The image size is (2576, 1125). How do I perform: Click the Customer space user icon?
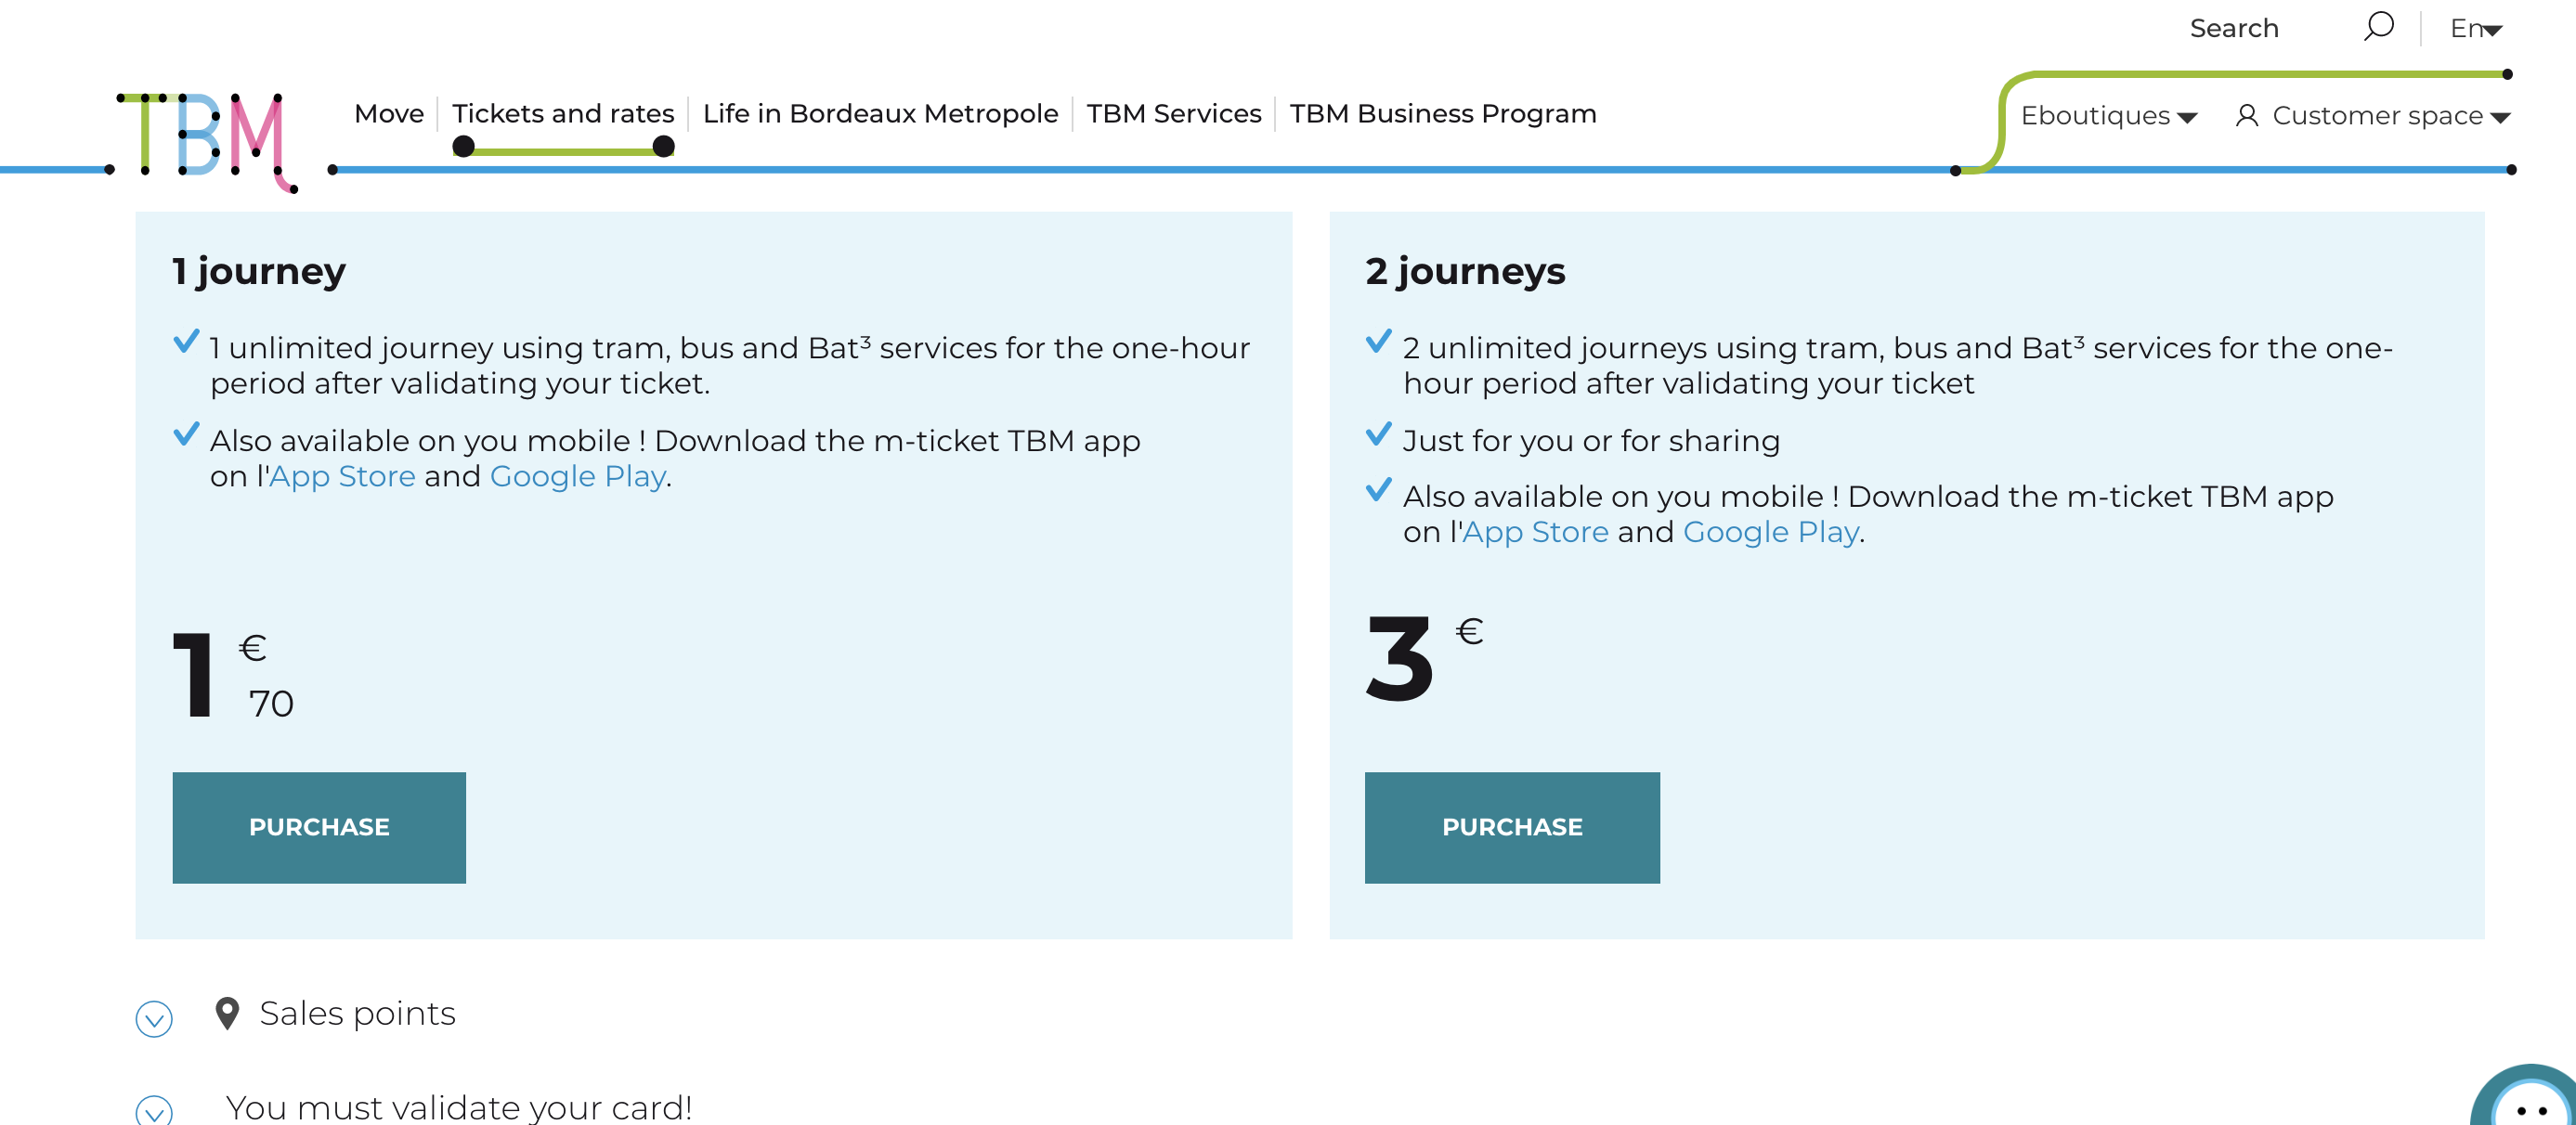(x=2246, y=116)
